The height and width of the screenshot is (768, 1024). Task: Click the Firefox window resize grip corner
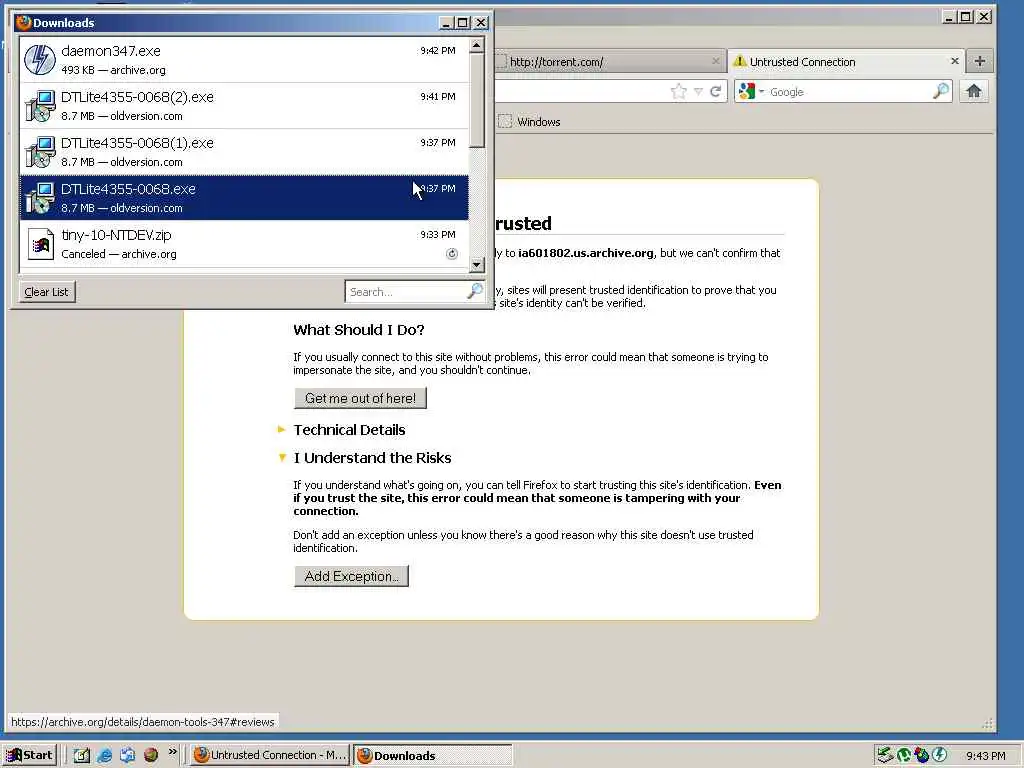987,723
